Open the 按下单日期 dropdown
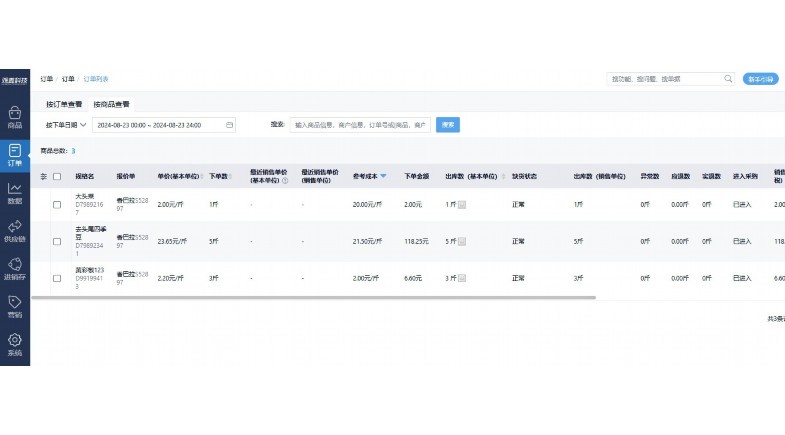The height and width of the screenshot is (435, 785). point(66,125)
